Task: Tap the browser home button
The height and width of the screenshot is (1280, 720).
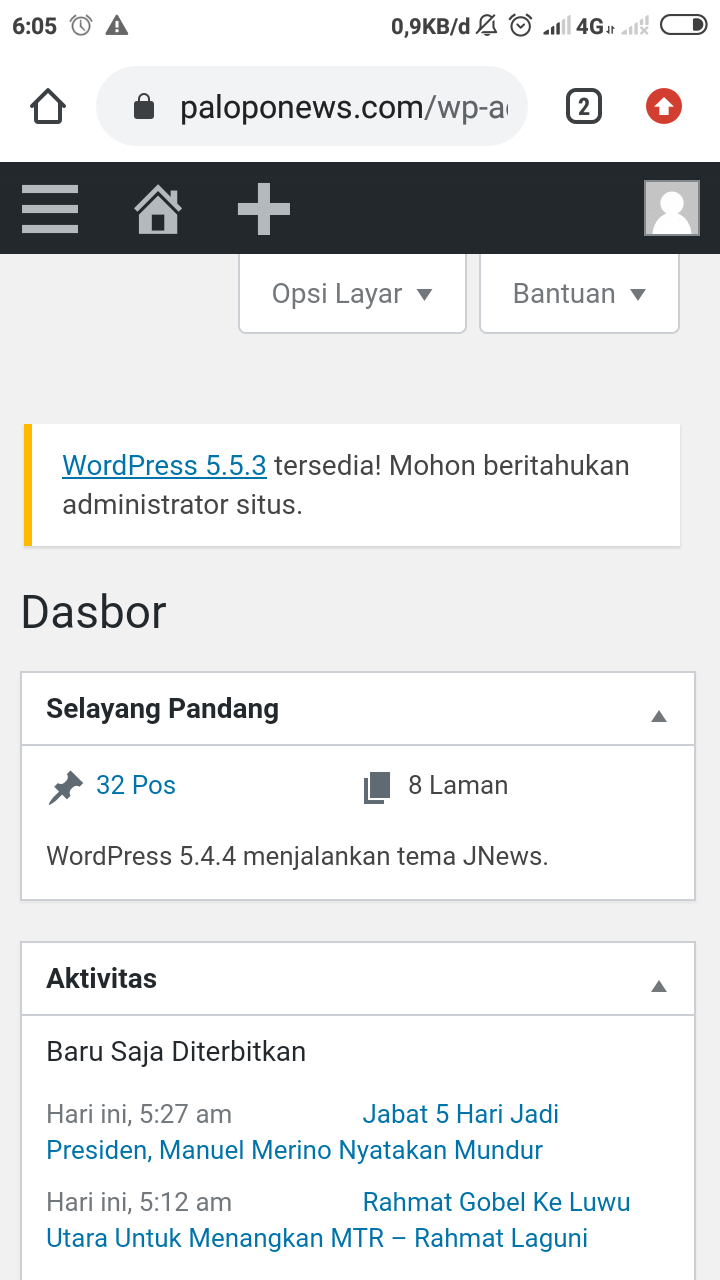Action: point(48,106)
